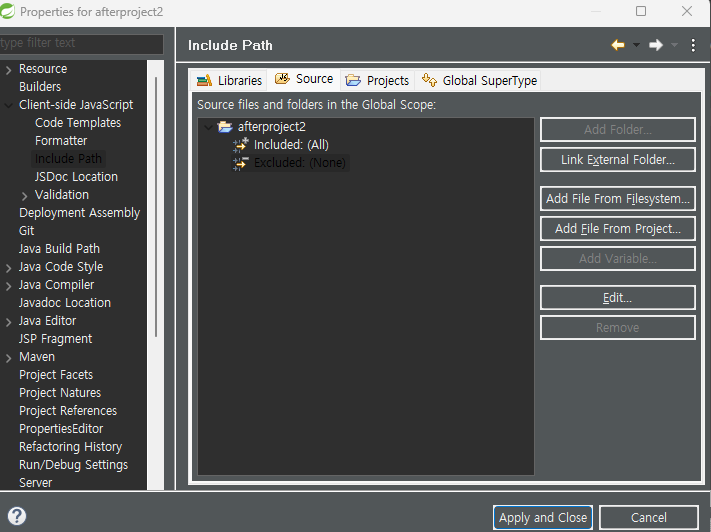The width and height of the screenshot is (711, 532).
Task: Click the Libraries tab books icon
Action: [x=204, y=80]
